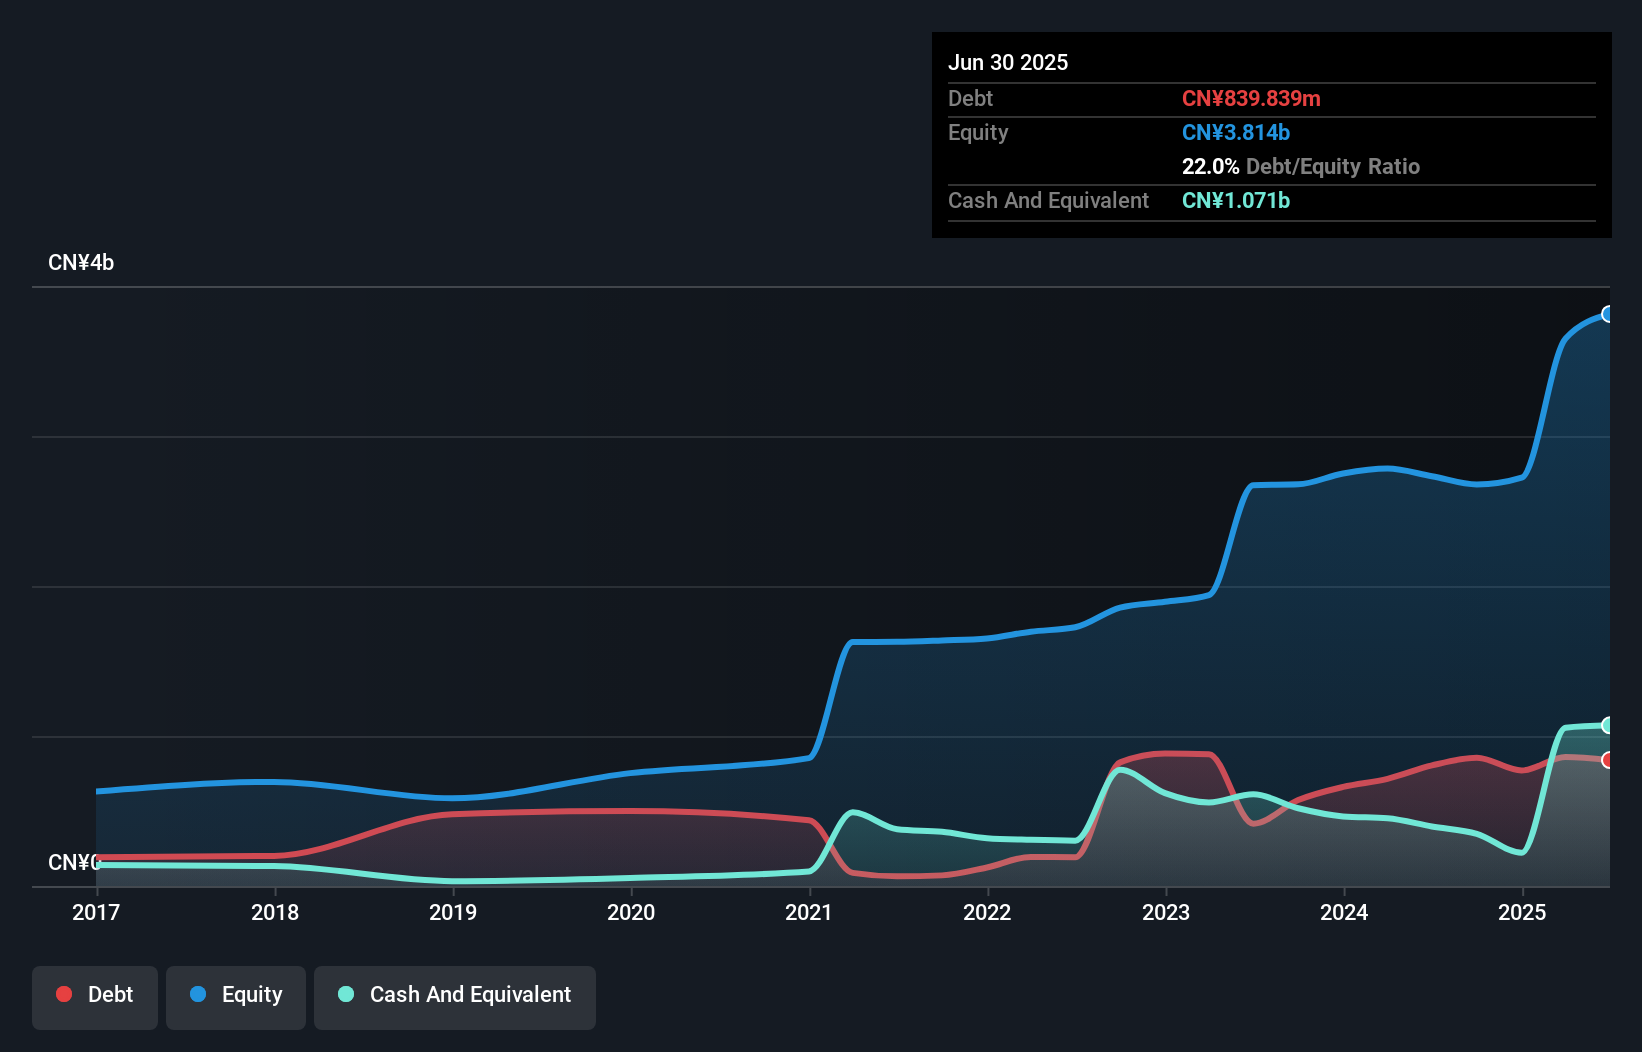The width and height of the screenshot is (1642, 1052).
Task: Click the red Debt legend dot
Action: pyautogui.click(x=64, y=994)
